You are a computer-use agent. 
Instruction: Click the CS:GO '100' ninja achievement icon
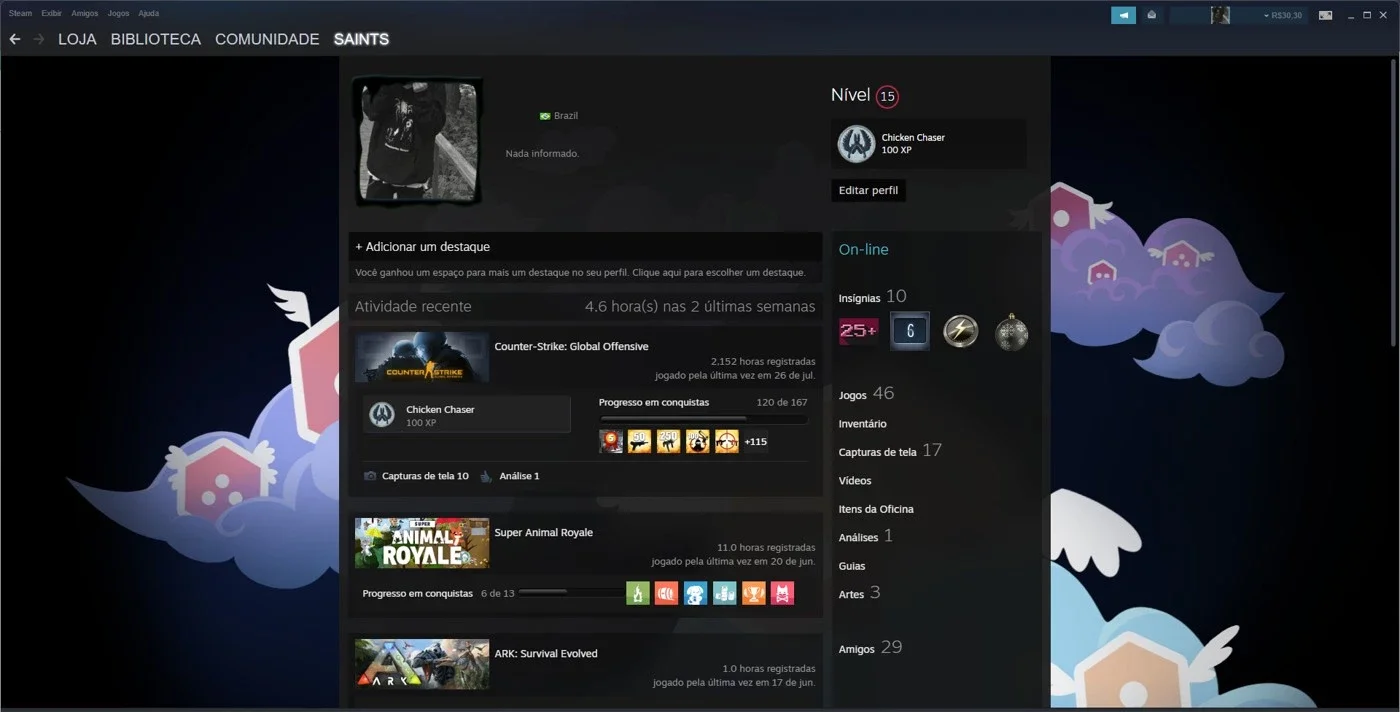(698, 441)
